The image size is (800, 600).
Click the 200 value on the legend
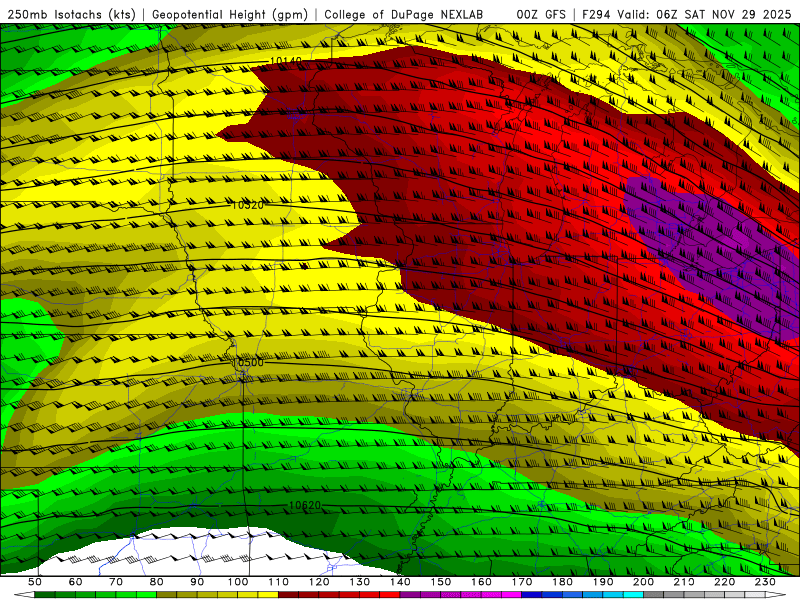click(643, 582)
